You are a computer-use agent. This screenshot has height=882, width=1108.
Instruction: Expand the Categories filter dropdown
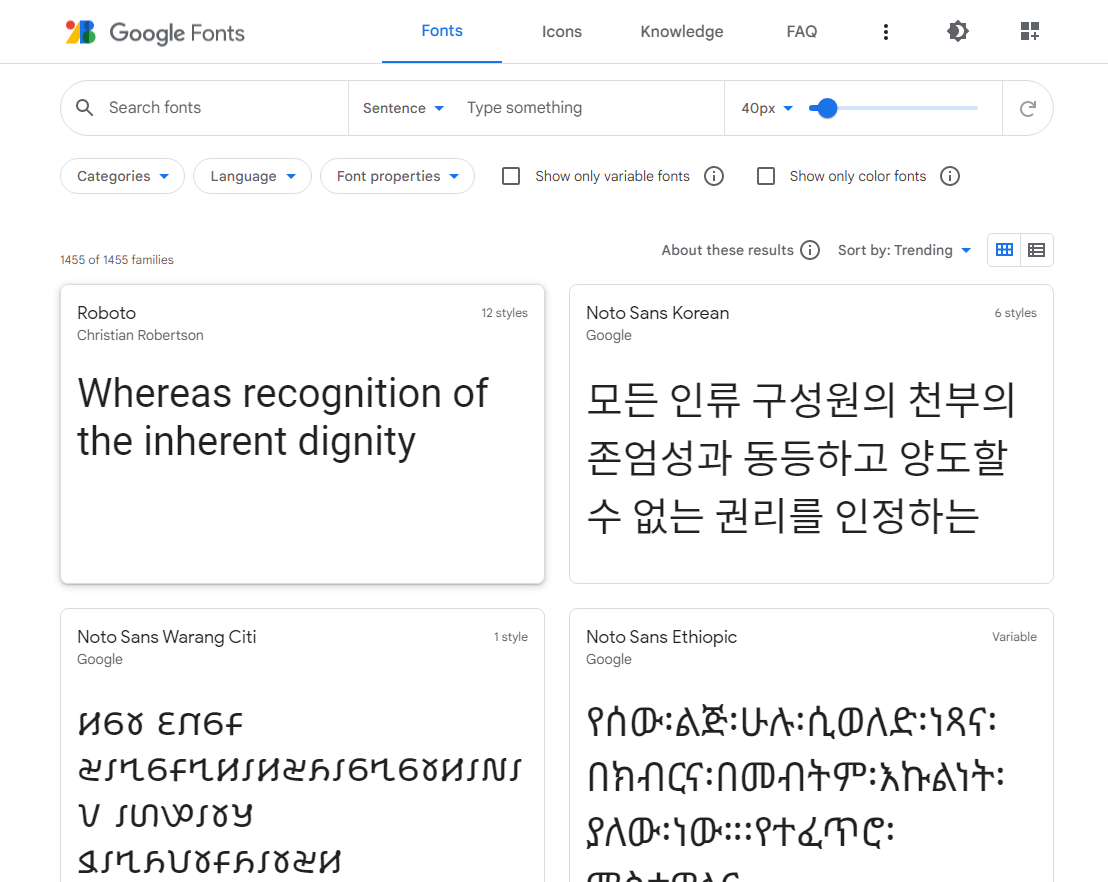click(x=122, y=176)
